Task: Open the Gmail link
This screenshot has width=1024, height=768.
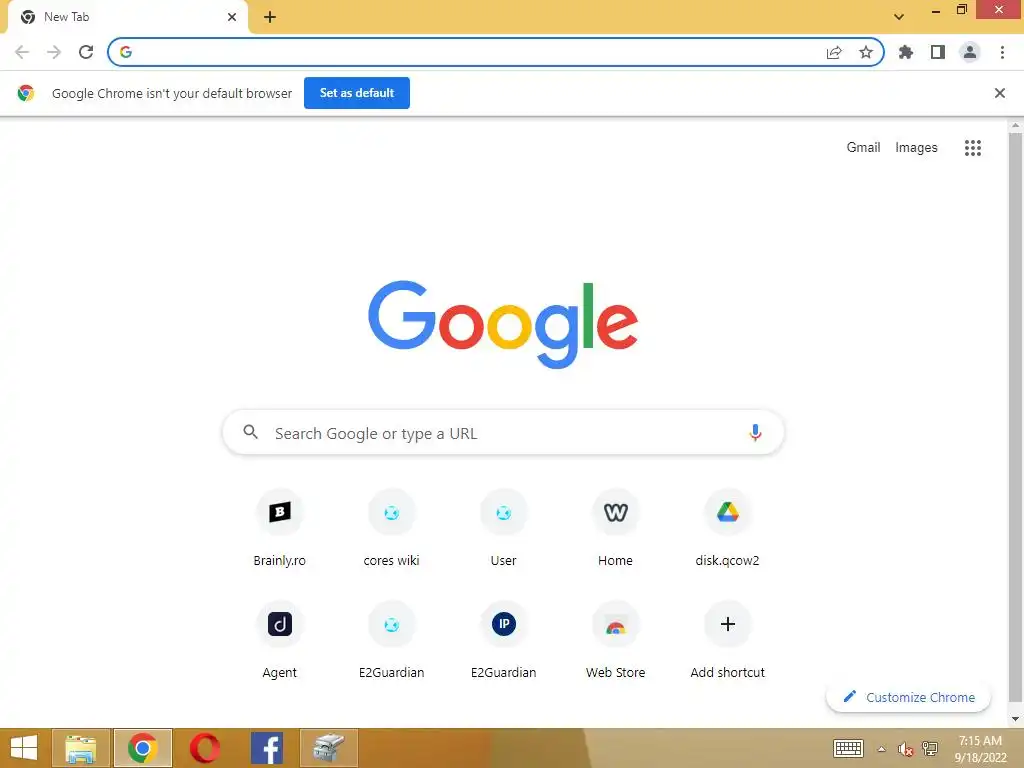Action: click(x=863, y=148)
